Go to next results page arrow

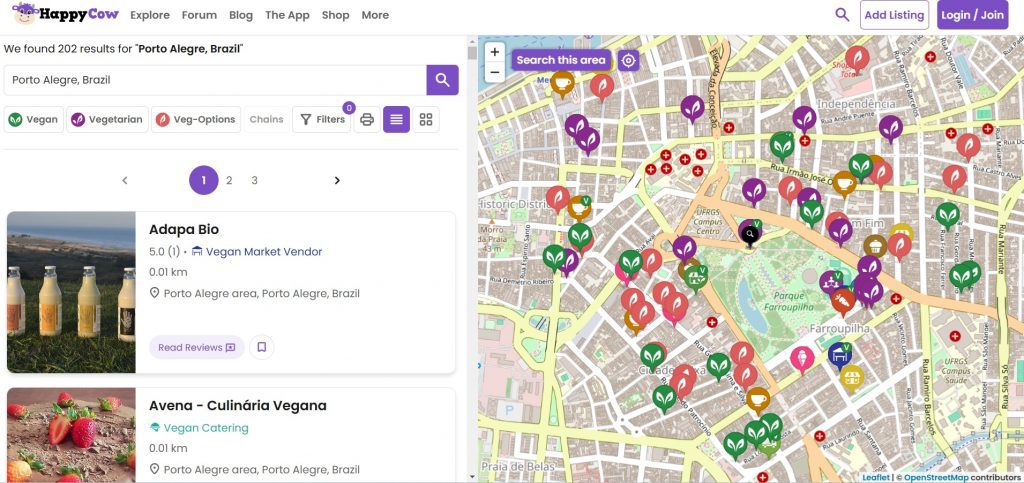[x=337, y=181]
